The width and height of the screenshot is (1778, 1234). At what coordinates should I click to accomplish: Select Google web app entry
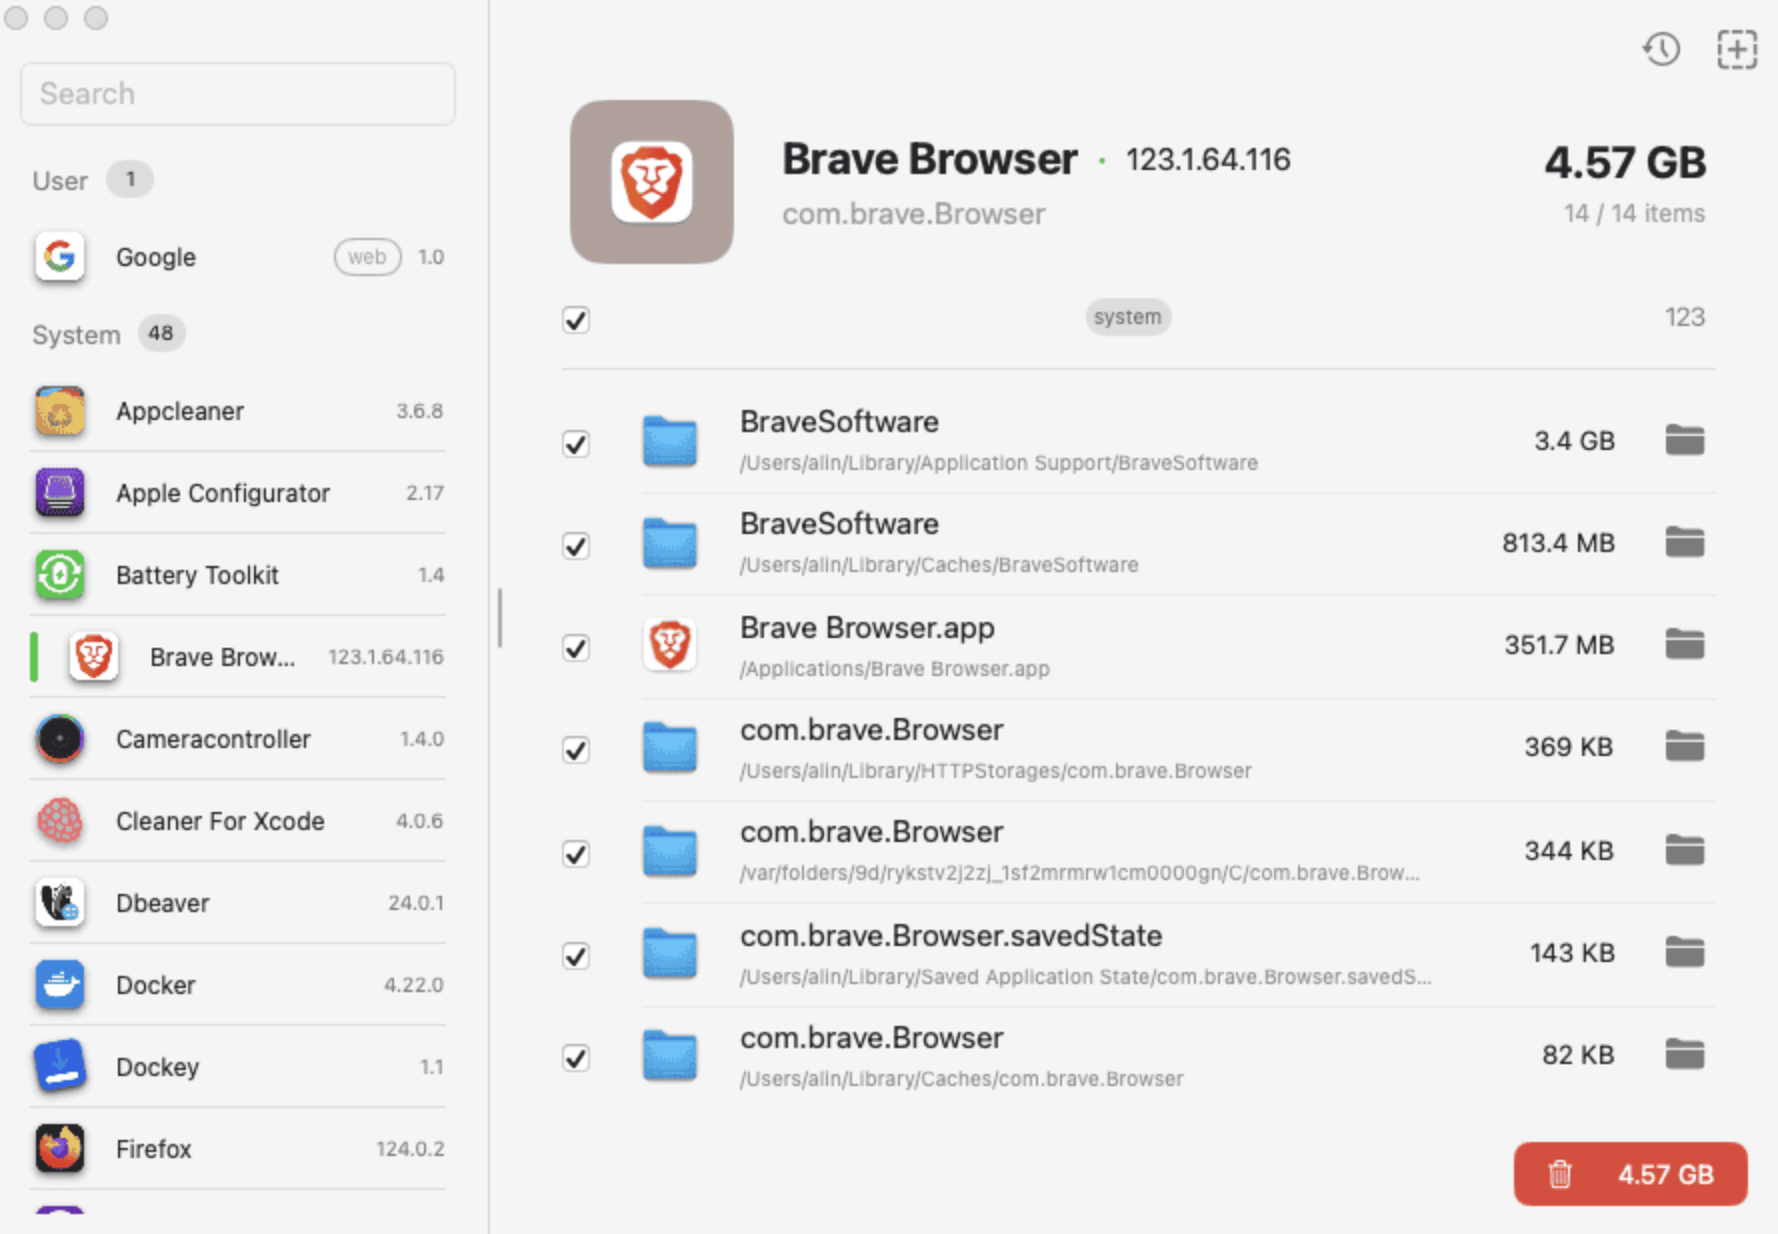(x=238, y=257)
